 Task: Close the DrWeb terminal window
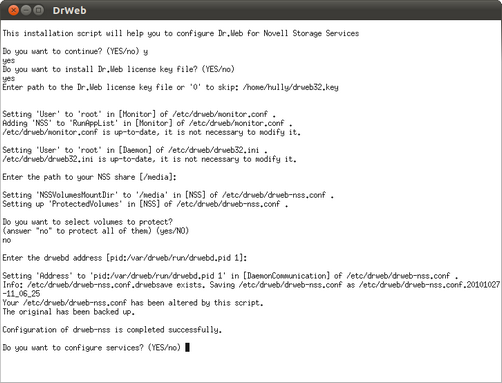pyautogui.click(x=13, y=10)
